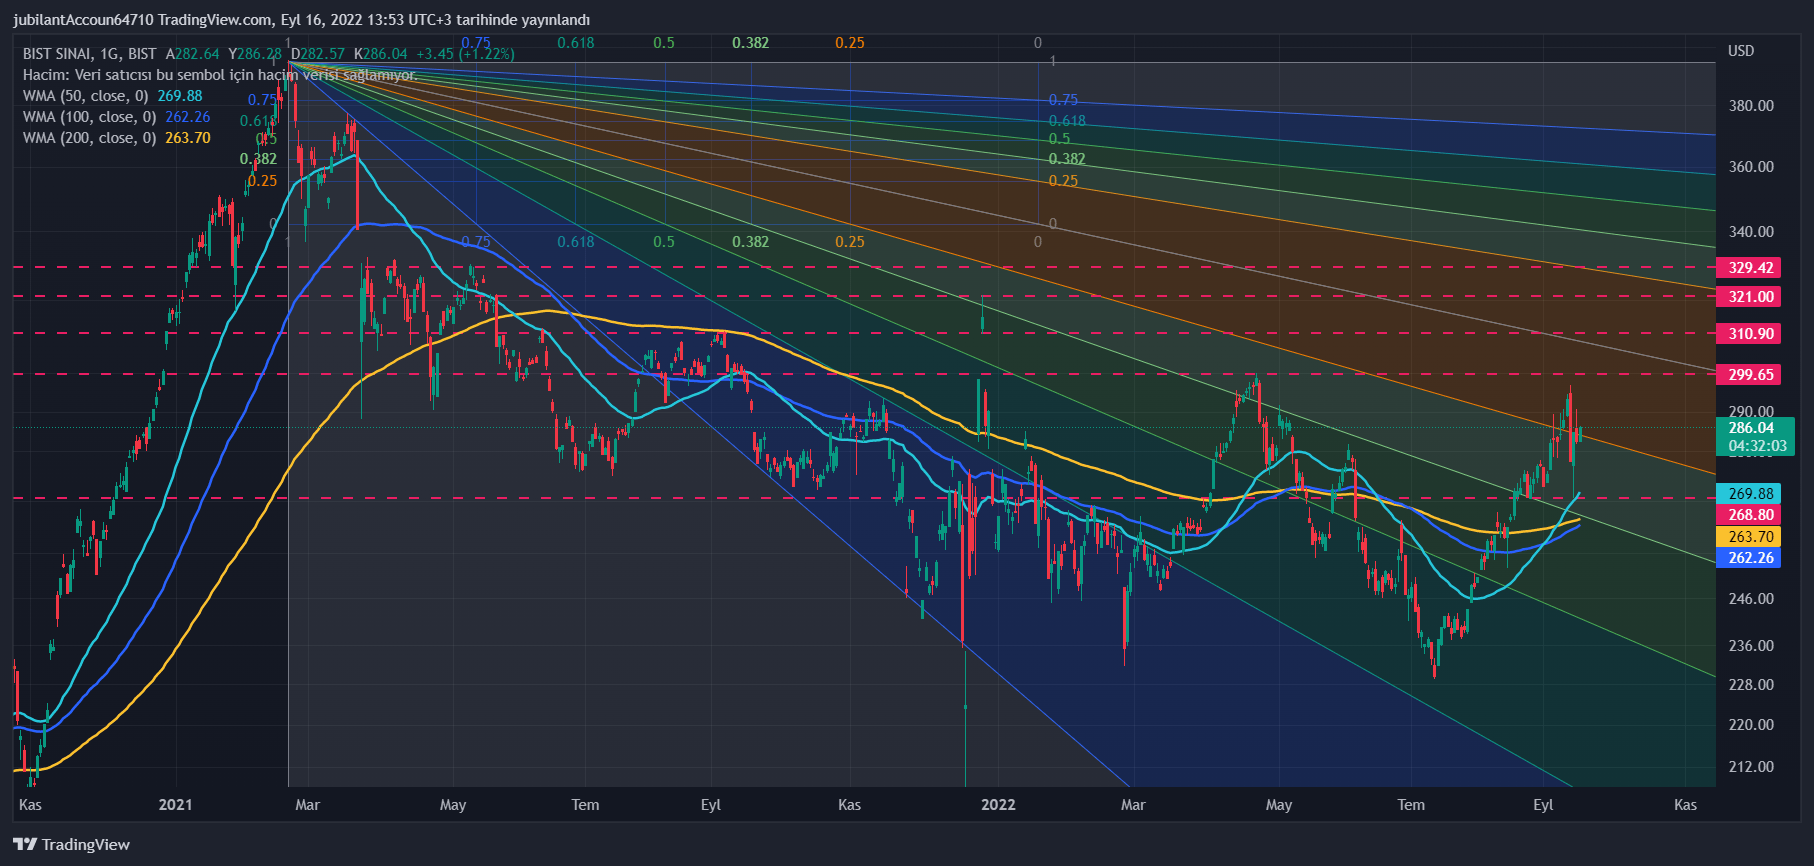Select the WMA (50, close, 0) legend
This screenshot has height=866, width=1814.
(85, 96)
